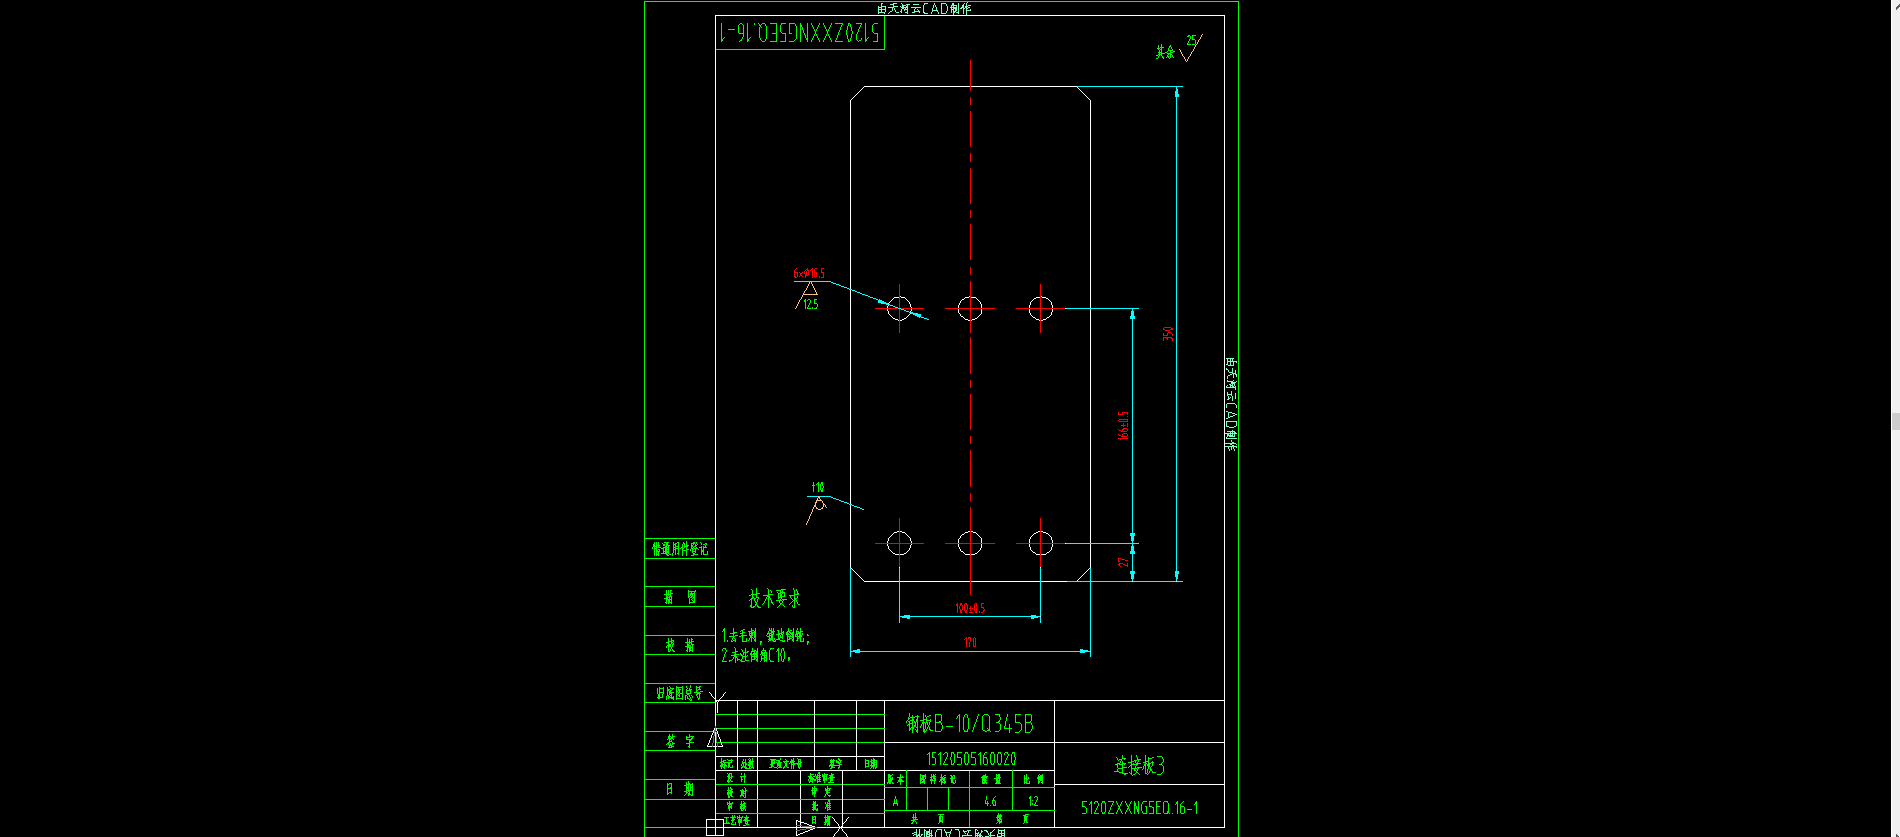Click the title block drawing number 5120ZXXNG5EQ.16-1
Screen dimensions: 1900x837
[1139, 808]
